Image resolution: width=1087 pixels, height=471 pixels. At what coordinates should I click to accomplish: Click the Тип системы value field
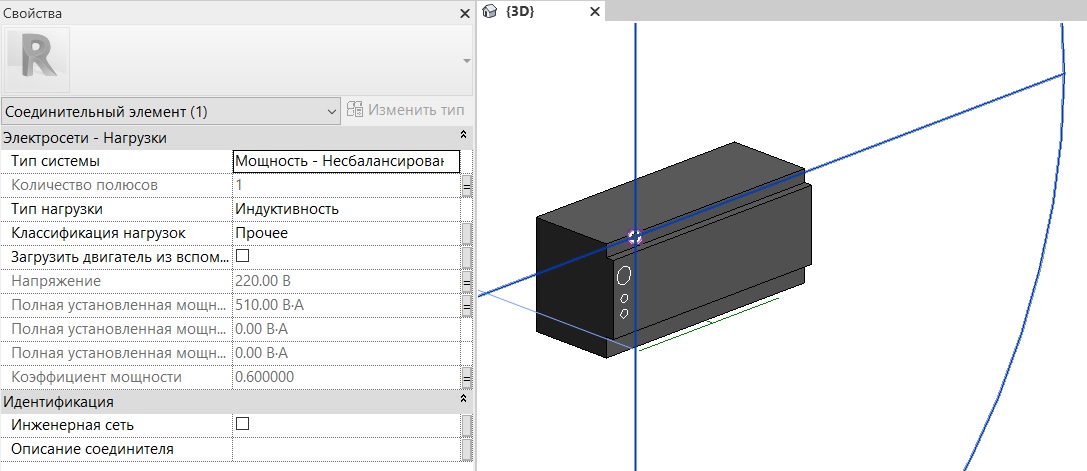tap(345, 161)
